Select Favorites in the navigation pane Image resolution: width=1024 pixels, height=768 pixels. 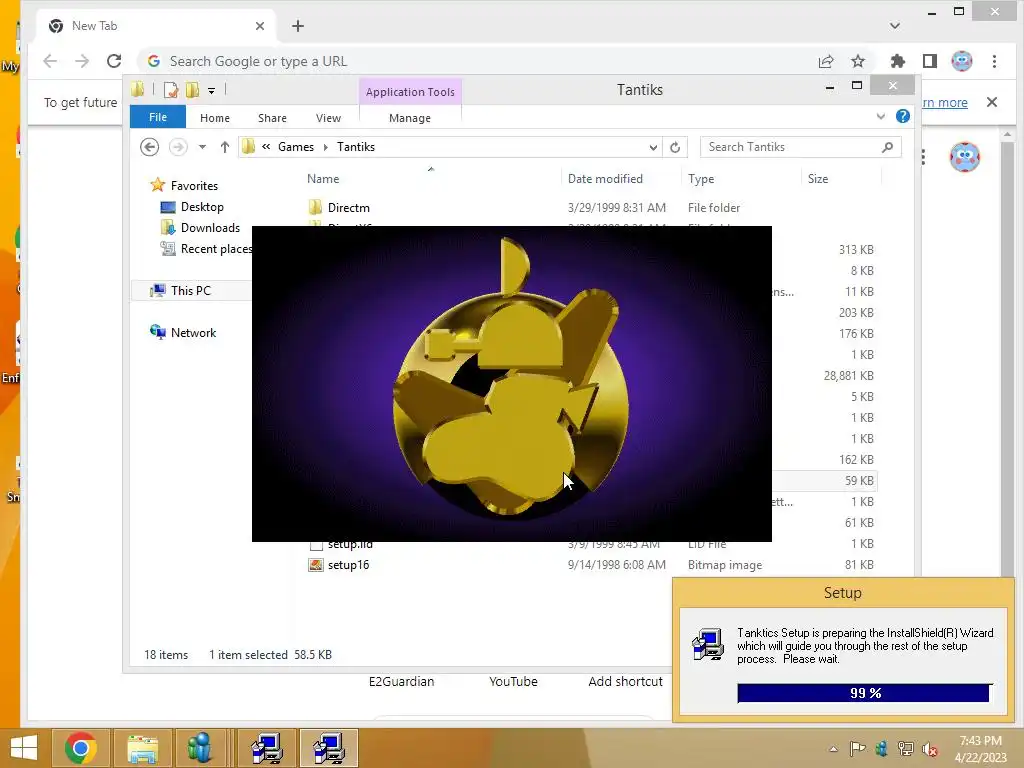pos(194,186)
